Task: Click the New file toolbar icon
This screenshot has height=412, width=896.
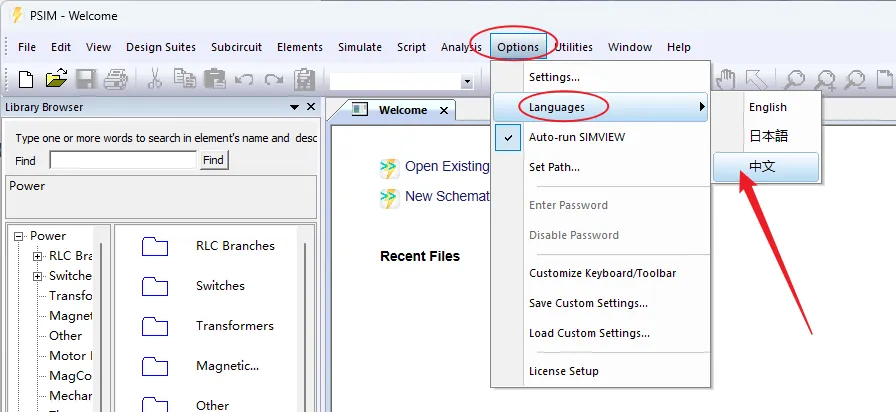Action: tap(26, 79)
